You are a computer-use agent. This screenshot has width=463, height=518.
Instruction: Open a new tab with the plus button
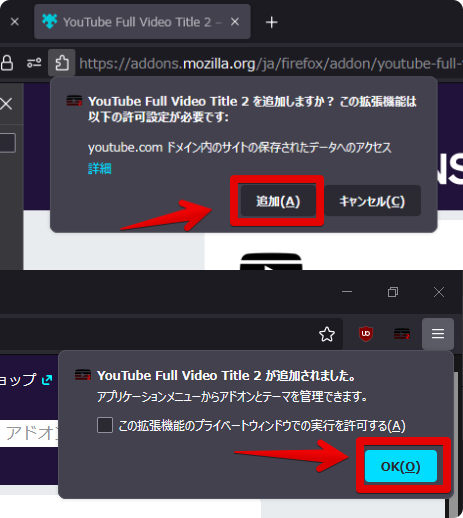(x=272, y=22)
